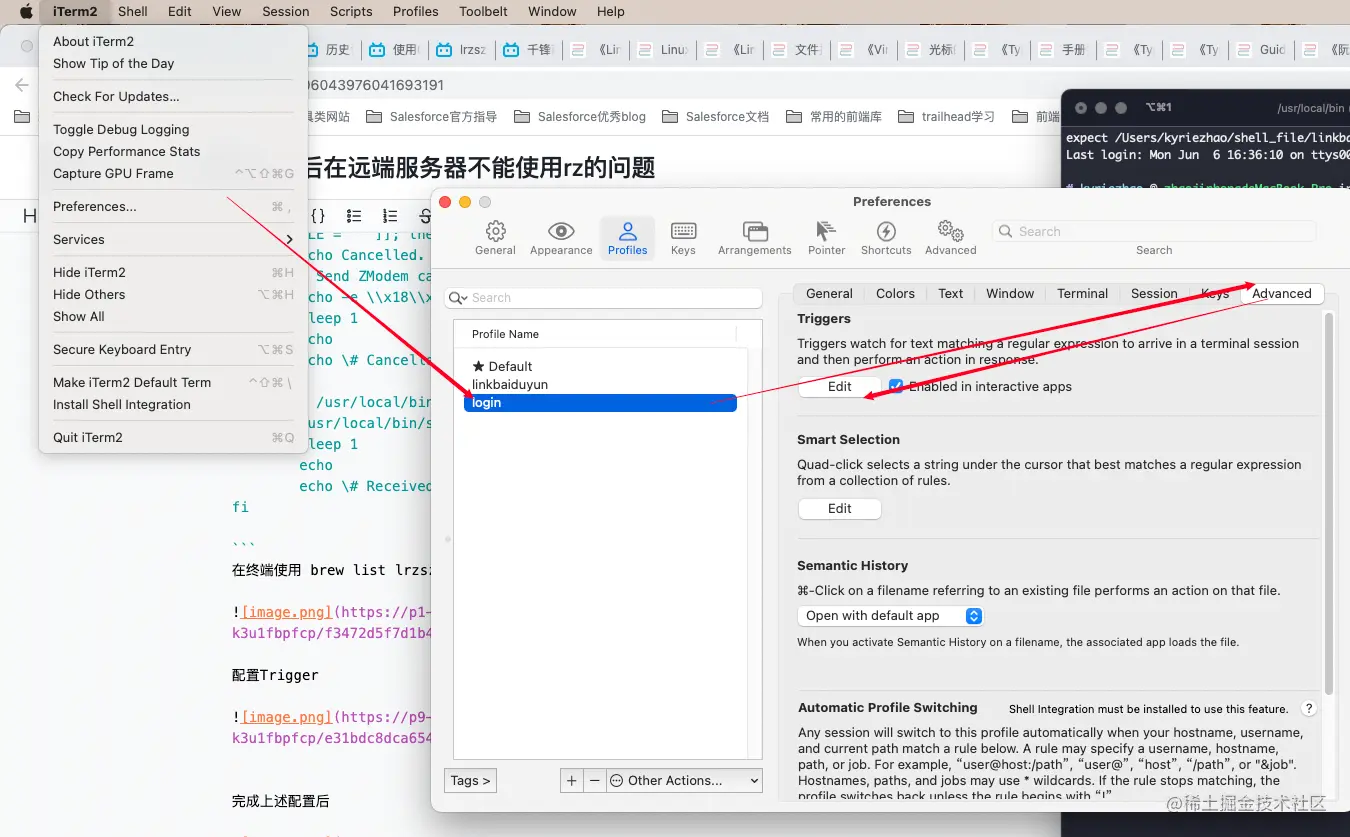
Task: Switch to profile Session tab
Action: pyautogui.click(x=1154, y=293)
